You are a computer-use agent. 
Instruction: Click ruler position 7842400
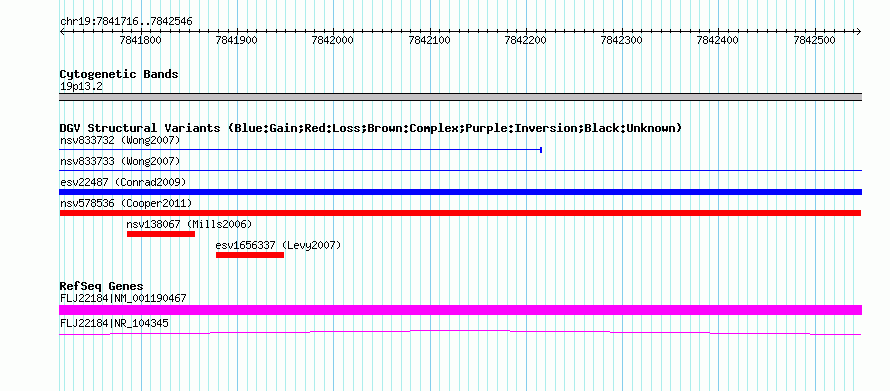click(718, 40)
